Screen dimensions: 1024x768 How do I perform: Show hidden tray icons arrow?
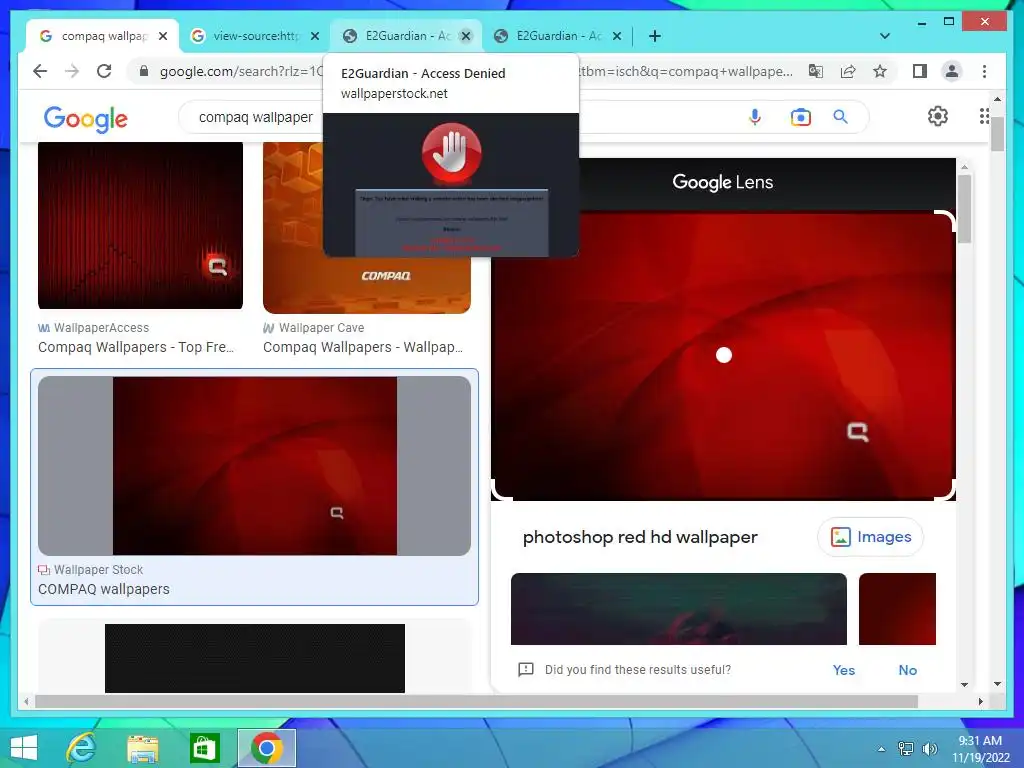click(x=881, y=748)
